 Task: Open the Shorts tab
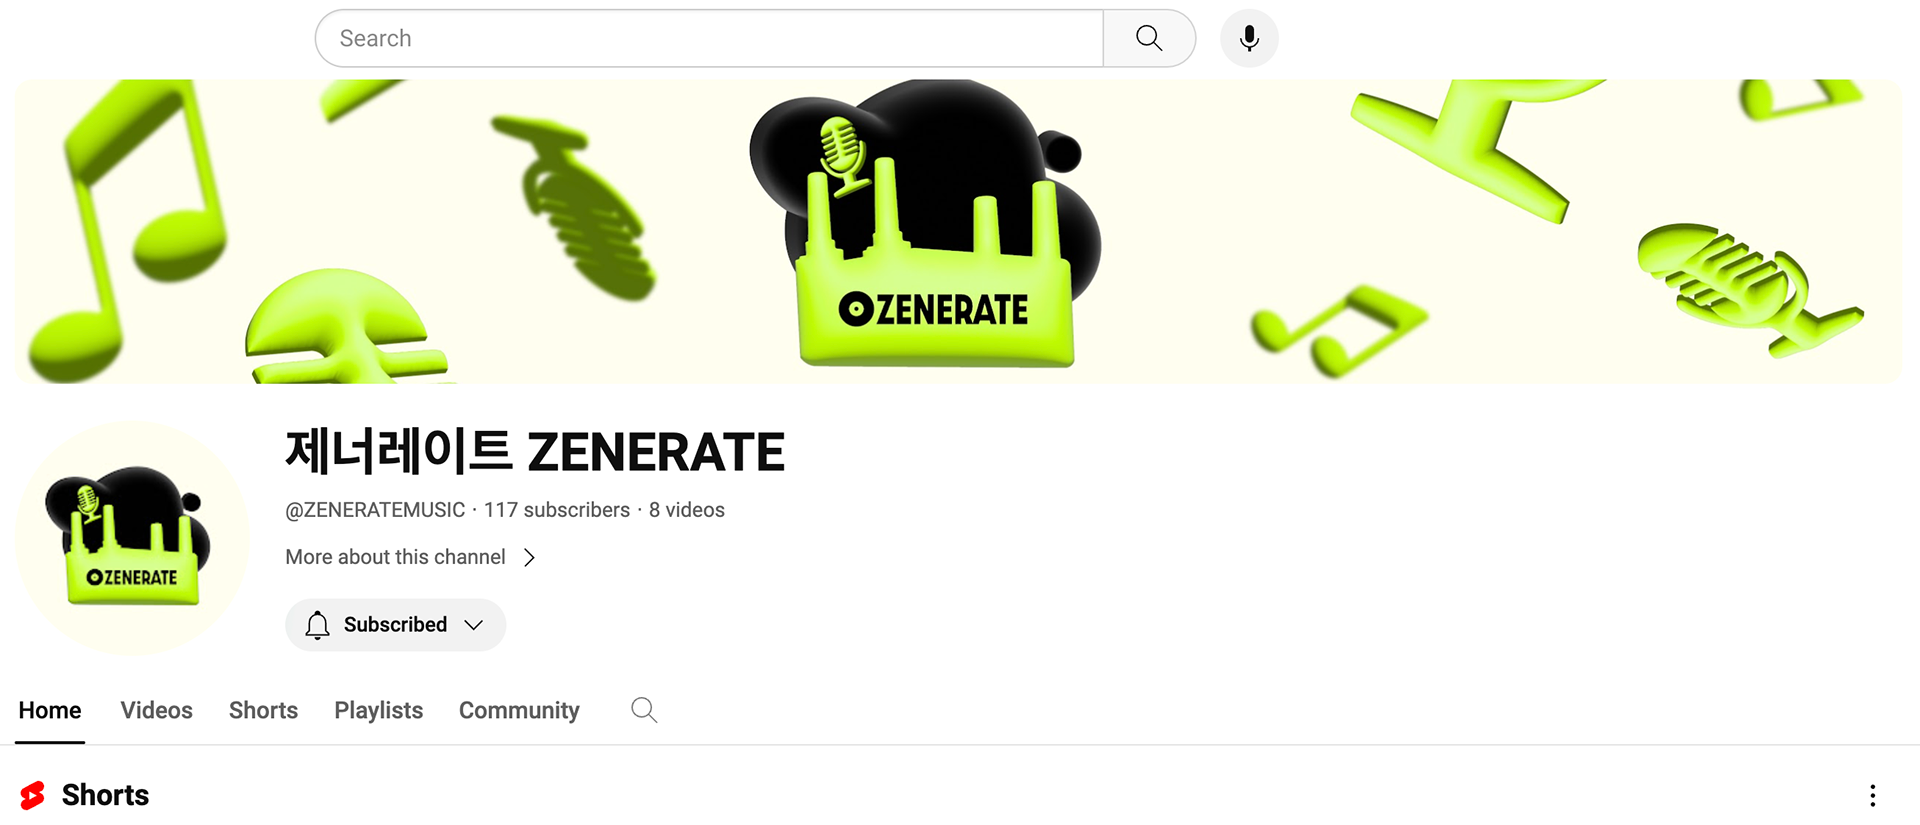coord(263,710)
